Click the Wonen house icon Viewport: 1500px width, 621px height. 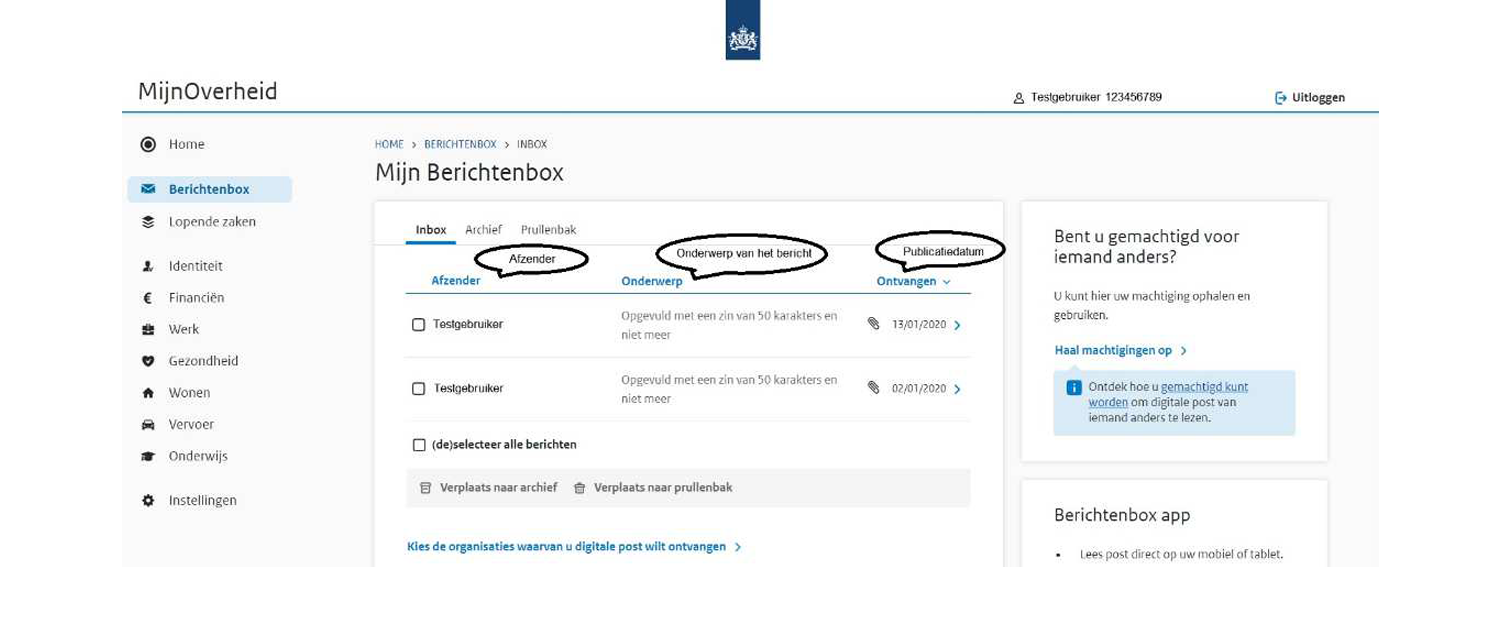click(148, 393)
